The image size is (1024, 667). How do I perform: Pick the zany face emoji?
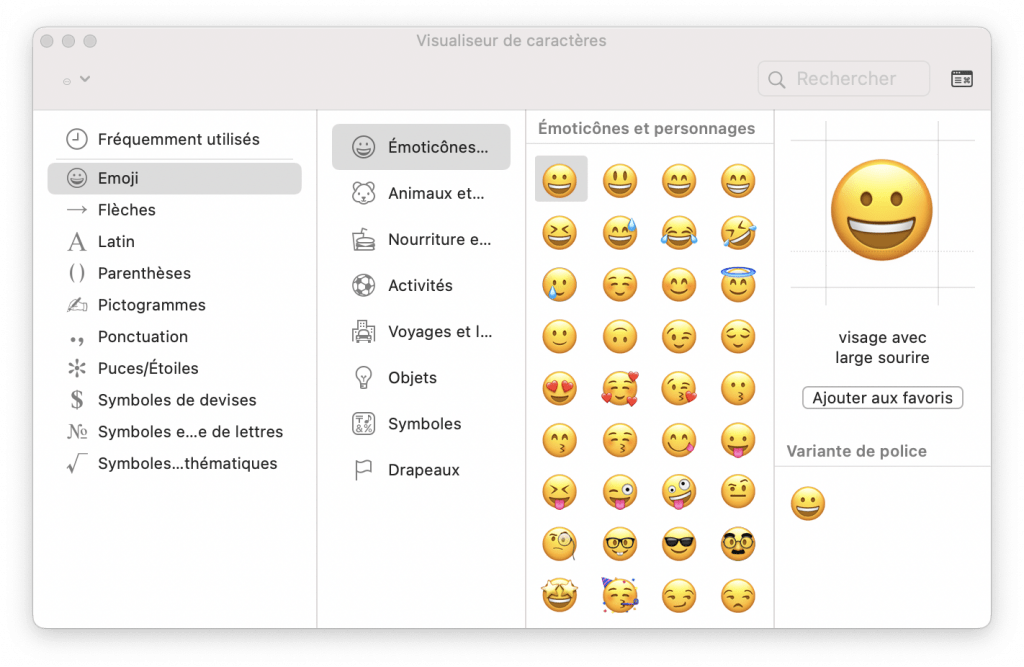[x=679, y=492]
